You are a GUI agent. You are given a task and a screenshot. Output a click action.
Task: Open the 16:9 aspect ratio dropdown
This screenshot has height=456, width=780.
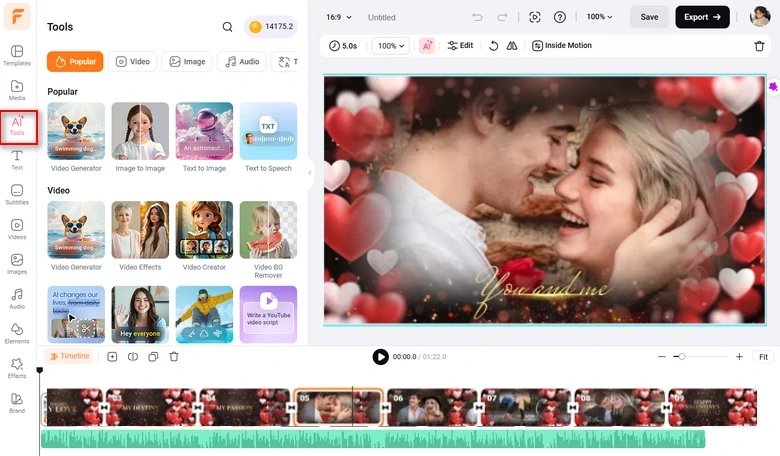(335, 17)
